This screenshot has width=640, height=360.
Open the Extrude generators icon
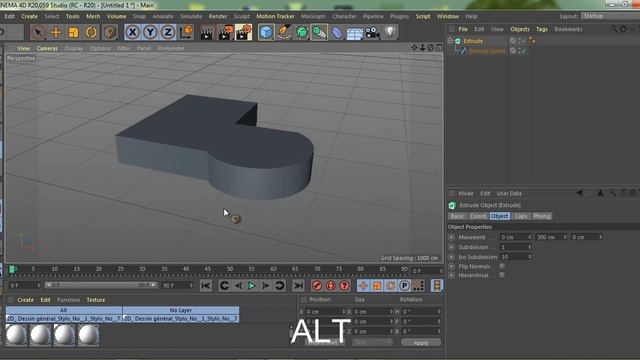(319, 32)
